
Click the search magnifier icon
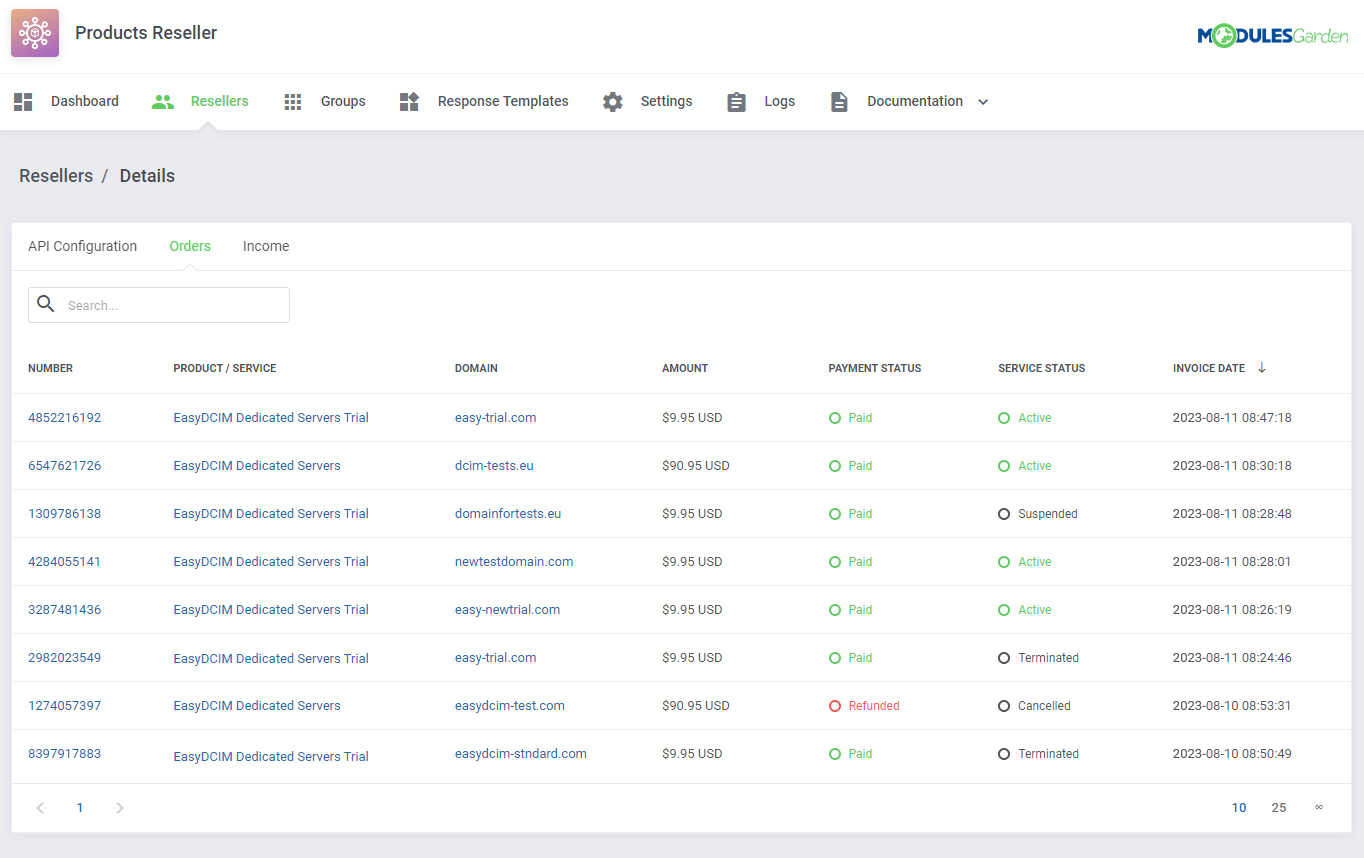46,304
